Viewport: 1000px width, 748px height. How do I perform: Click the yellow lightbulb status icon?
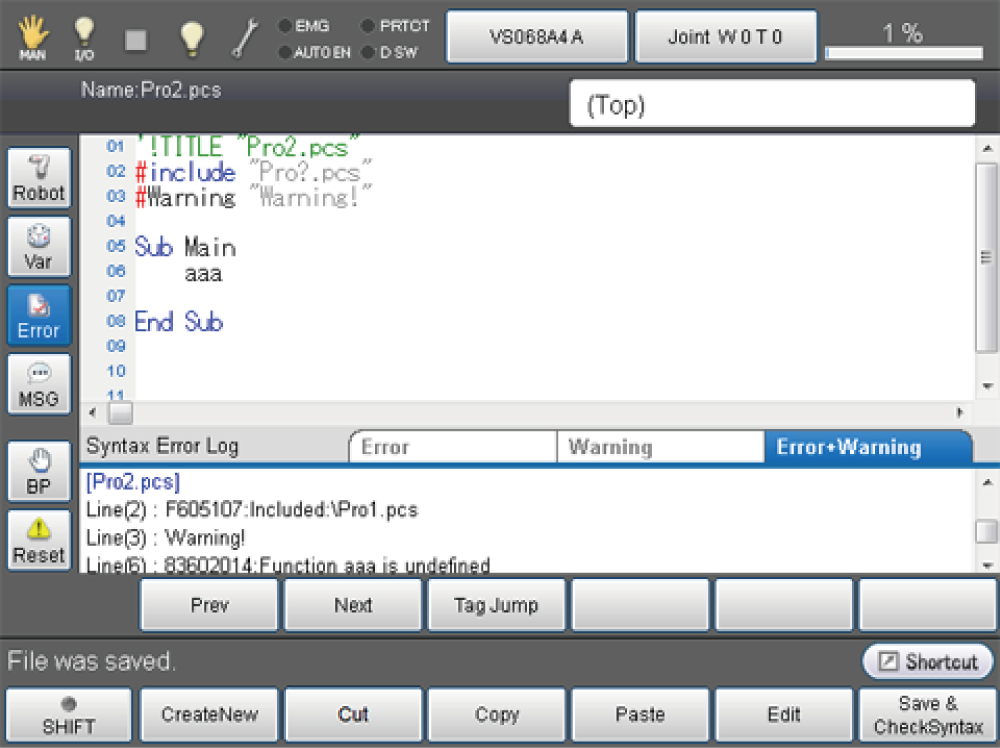click(191, 38)
